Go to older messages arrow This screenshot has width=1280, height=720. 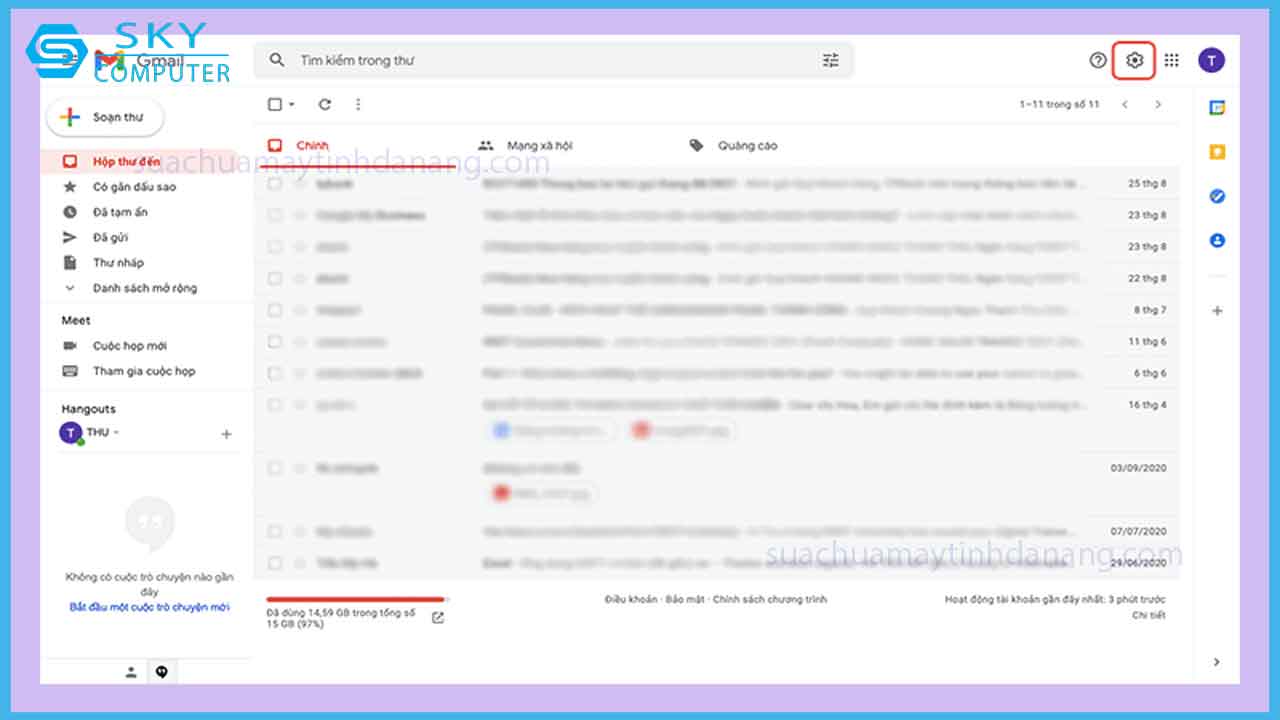pyautogui.click(x=1158, y=104)
